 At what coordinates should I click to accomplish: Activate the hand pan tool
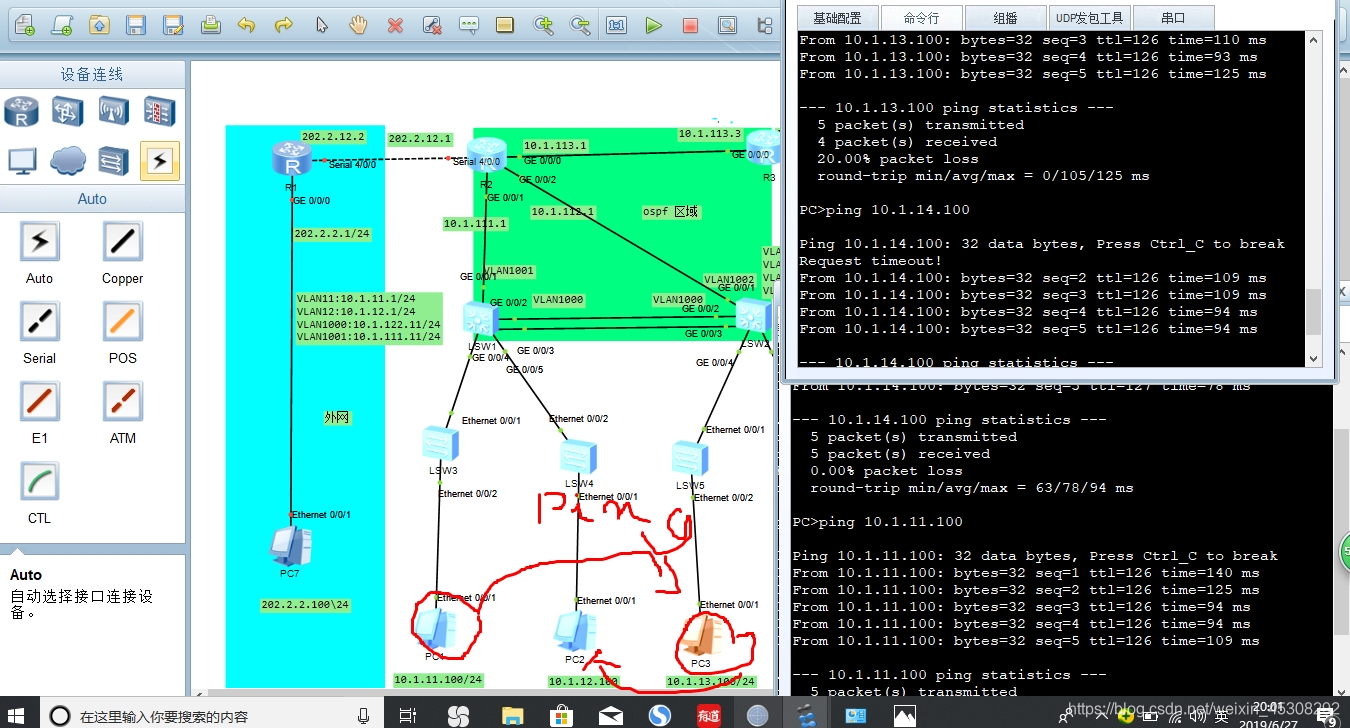point(357,25)
